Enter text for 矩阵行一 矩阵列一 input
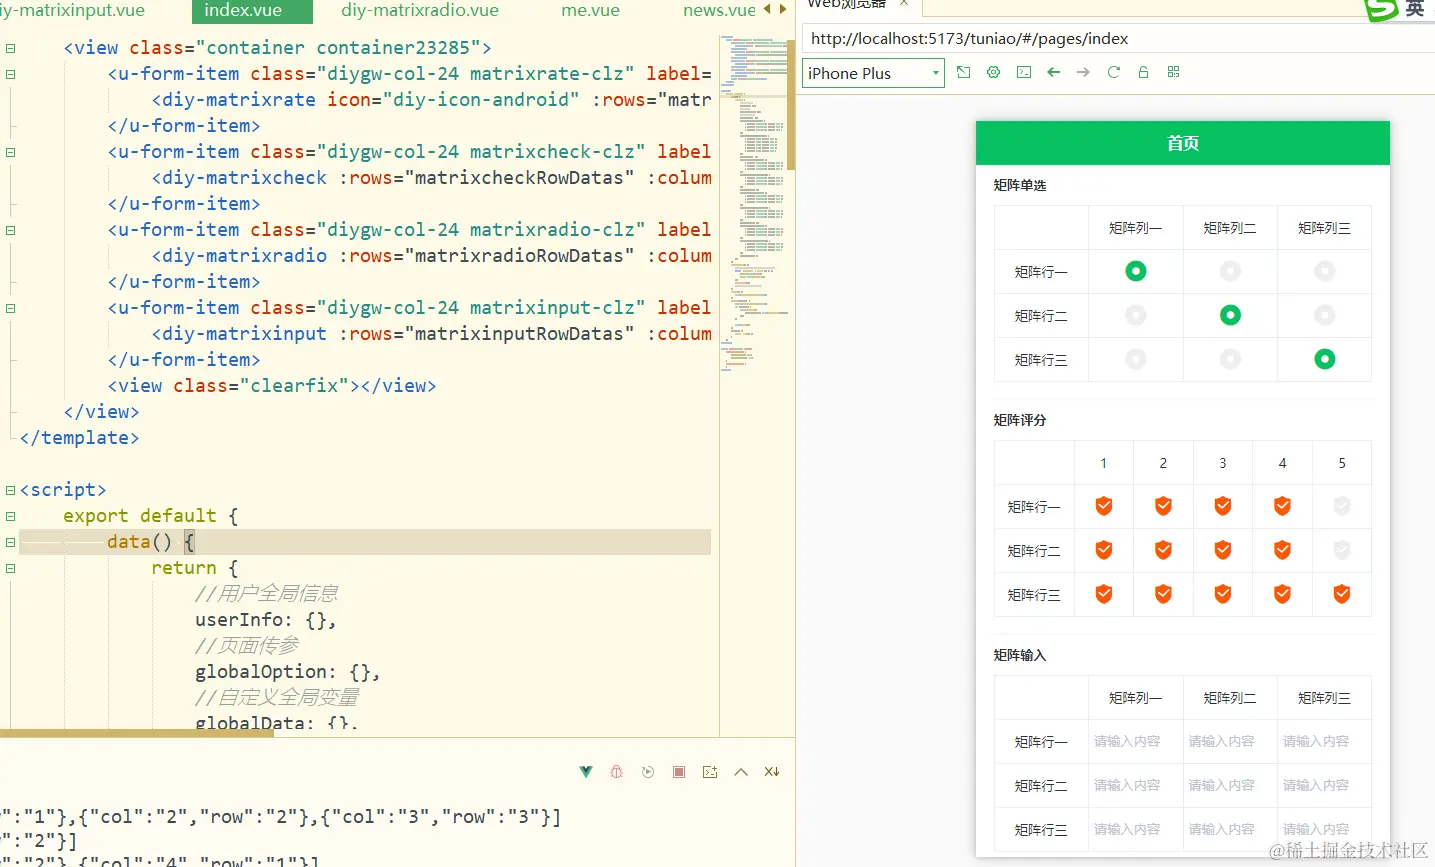1435x867 pixels. 1135,741
